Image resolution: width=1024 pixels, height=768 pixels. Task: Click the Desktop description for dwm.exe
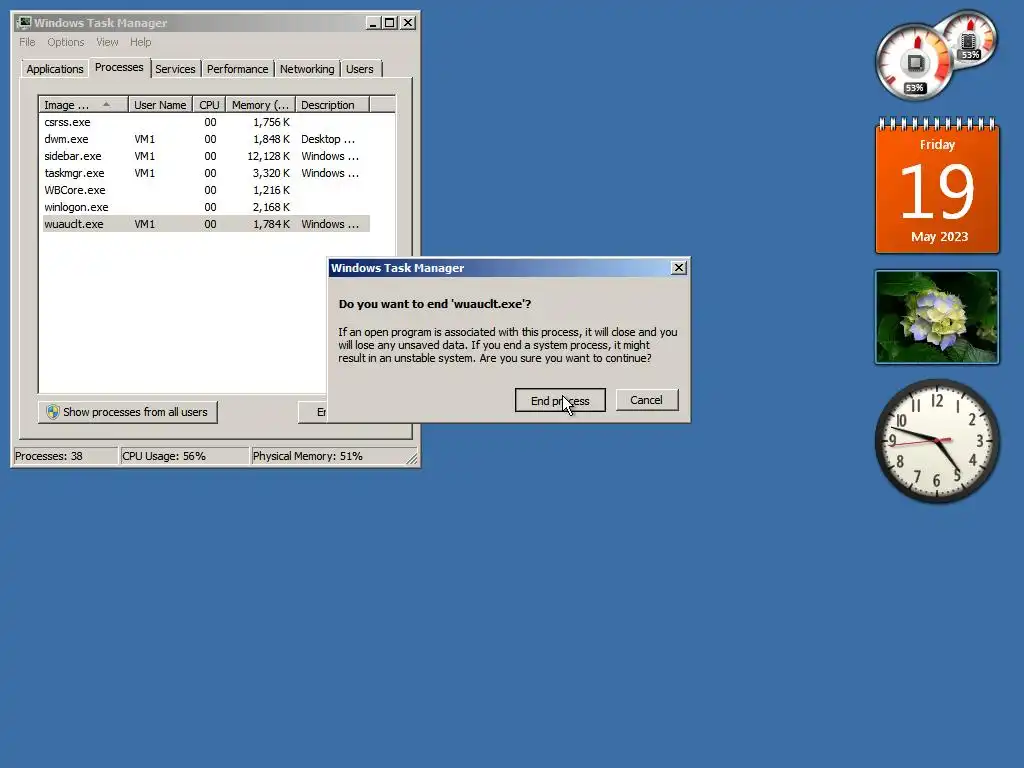coord(328,139)
